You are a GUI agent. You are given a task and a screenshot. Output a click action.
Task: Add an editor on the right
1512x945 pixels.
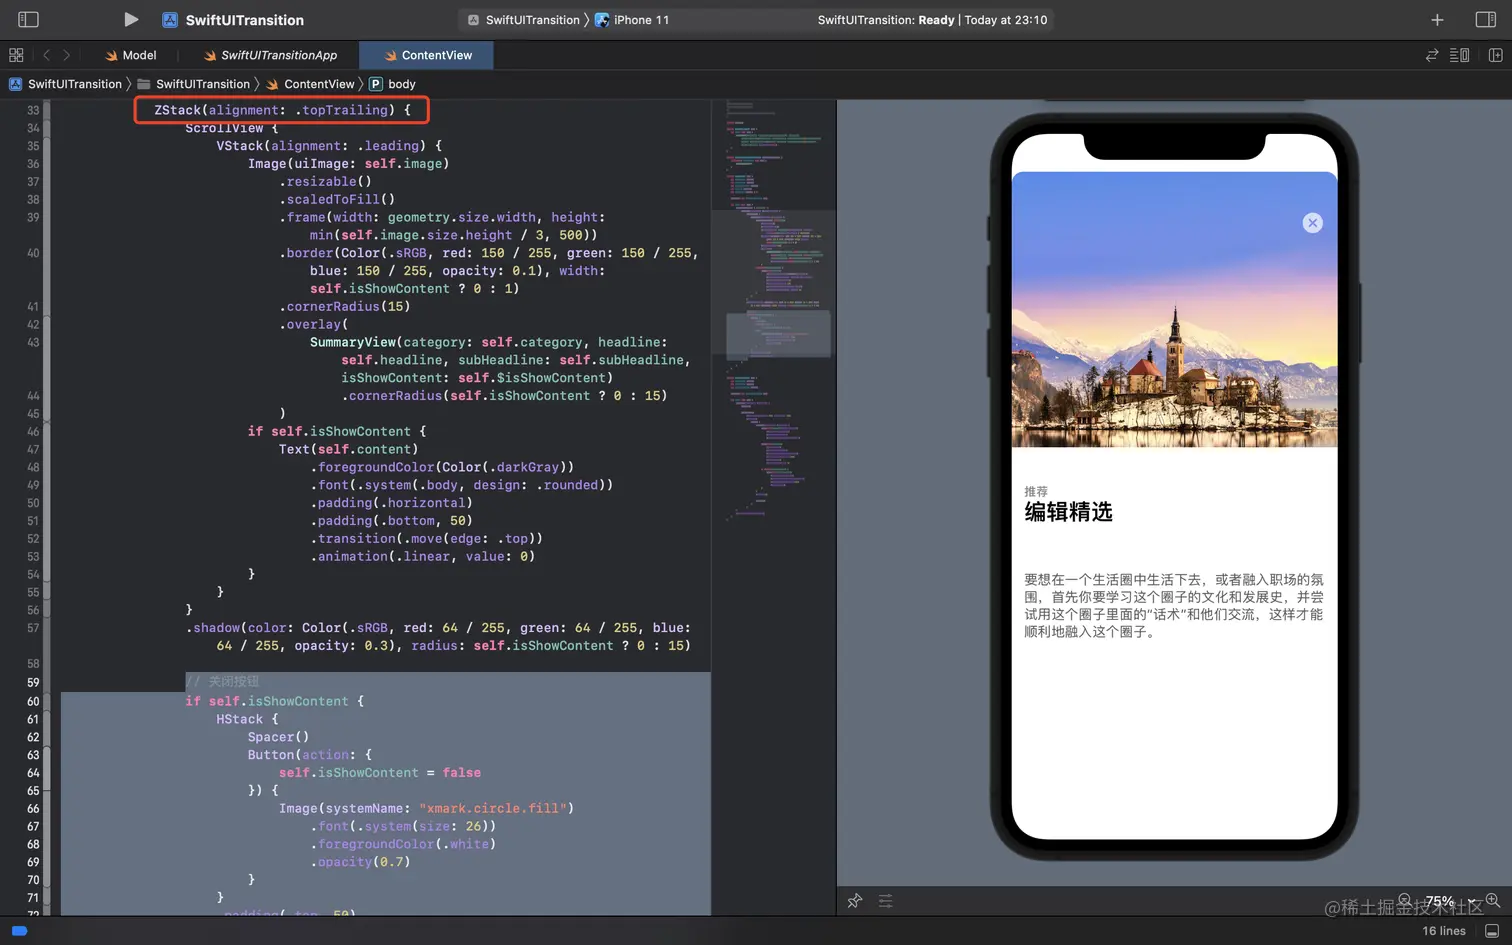coord(1496,55)
